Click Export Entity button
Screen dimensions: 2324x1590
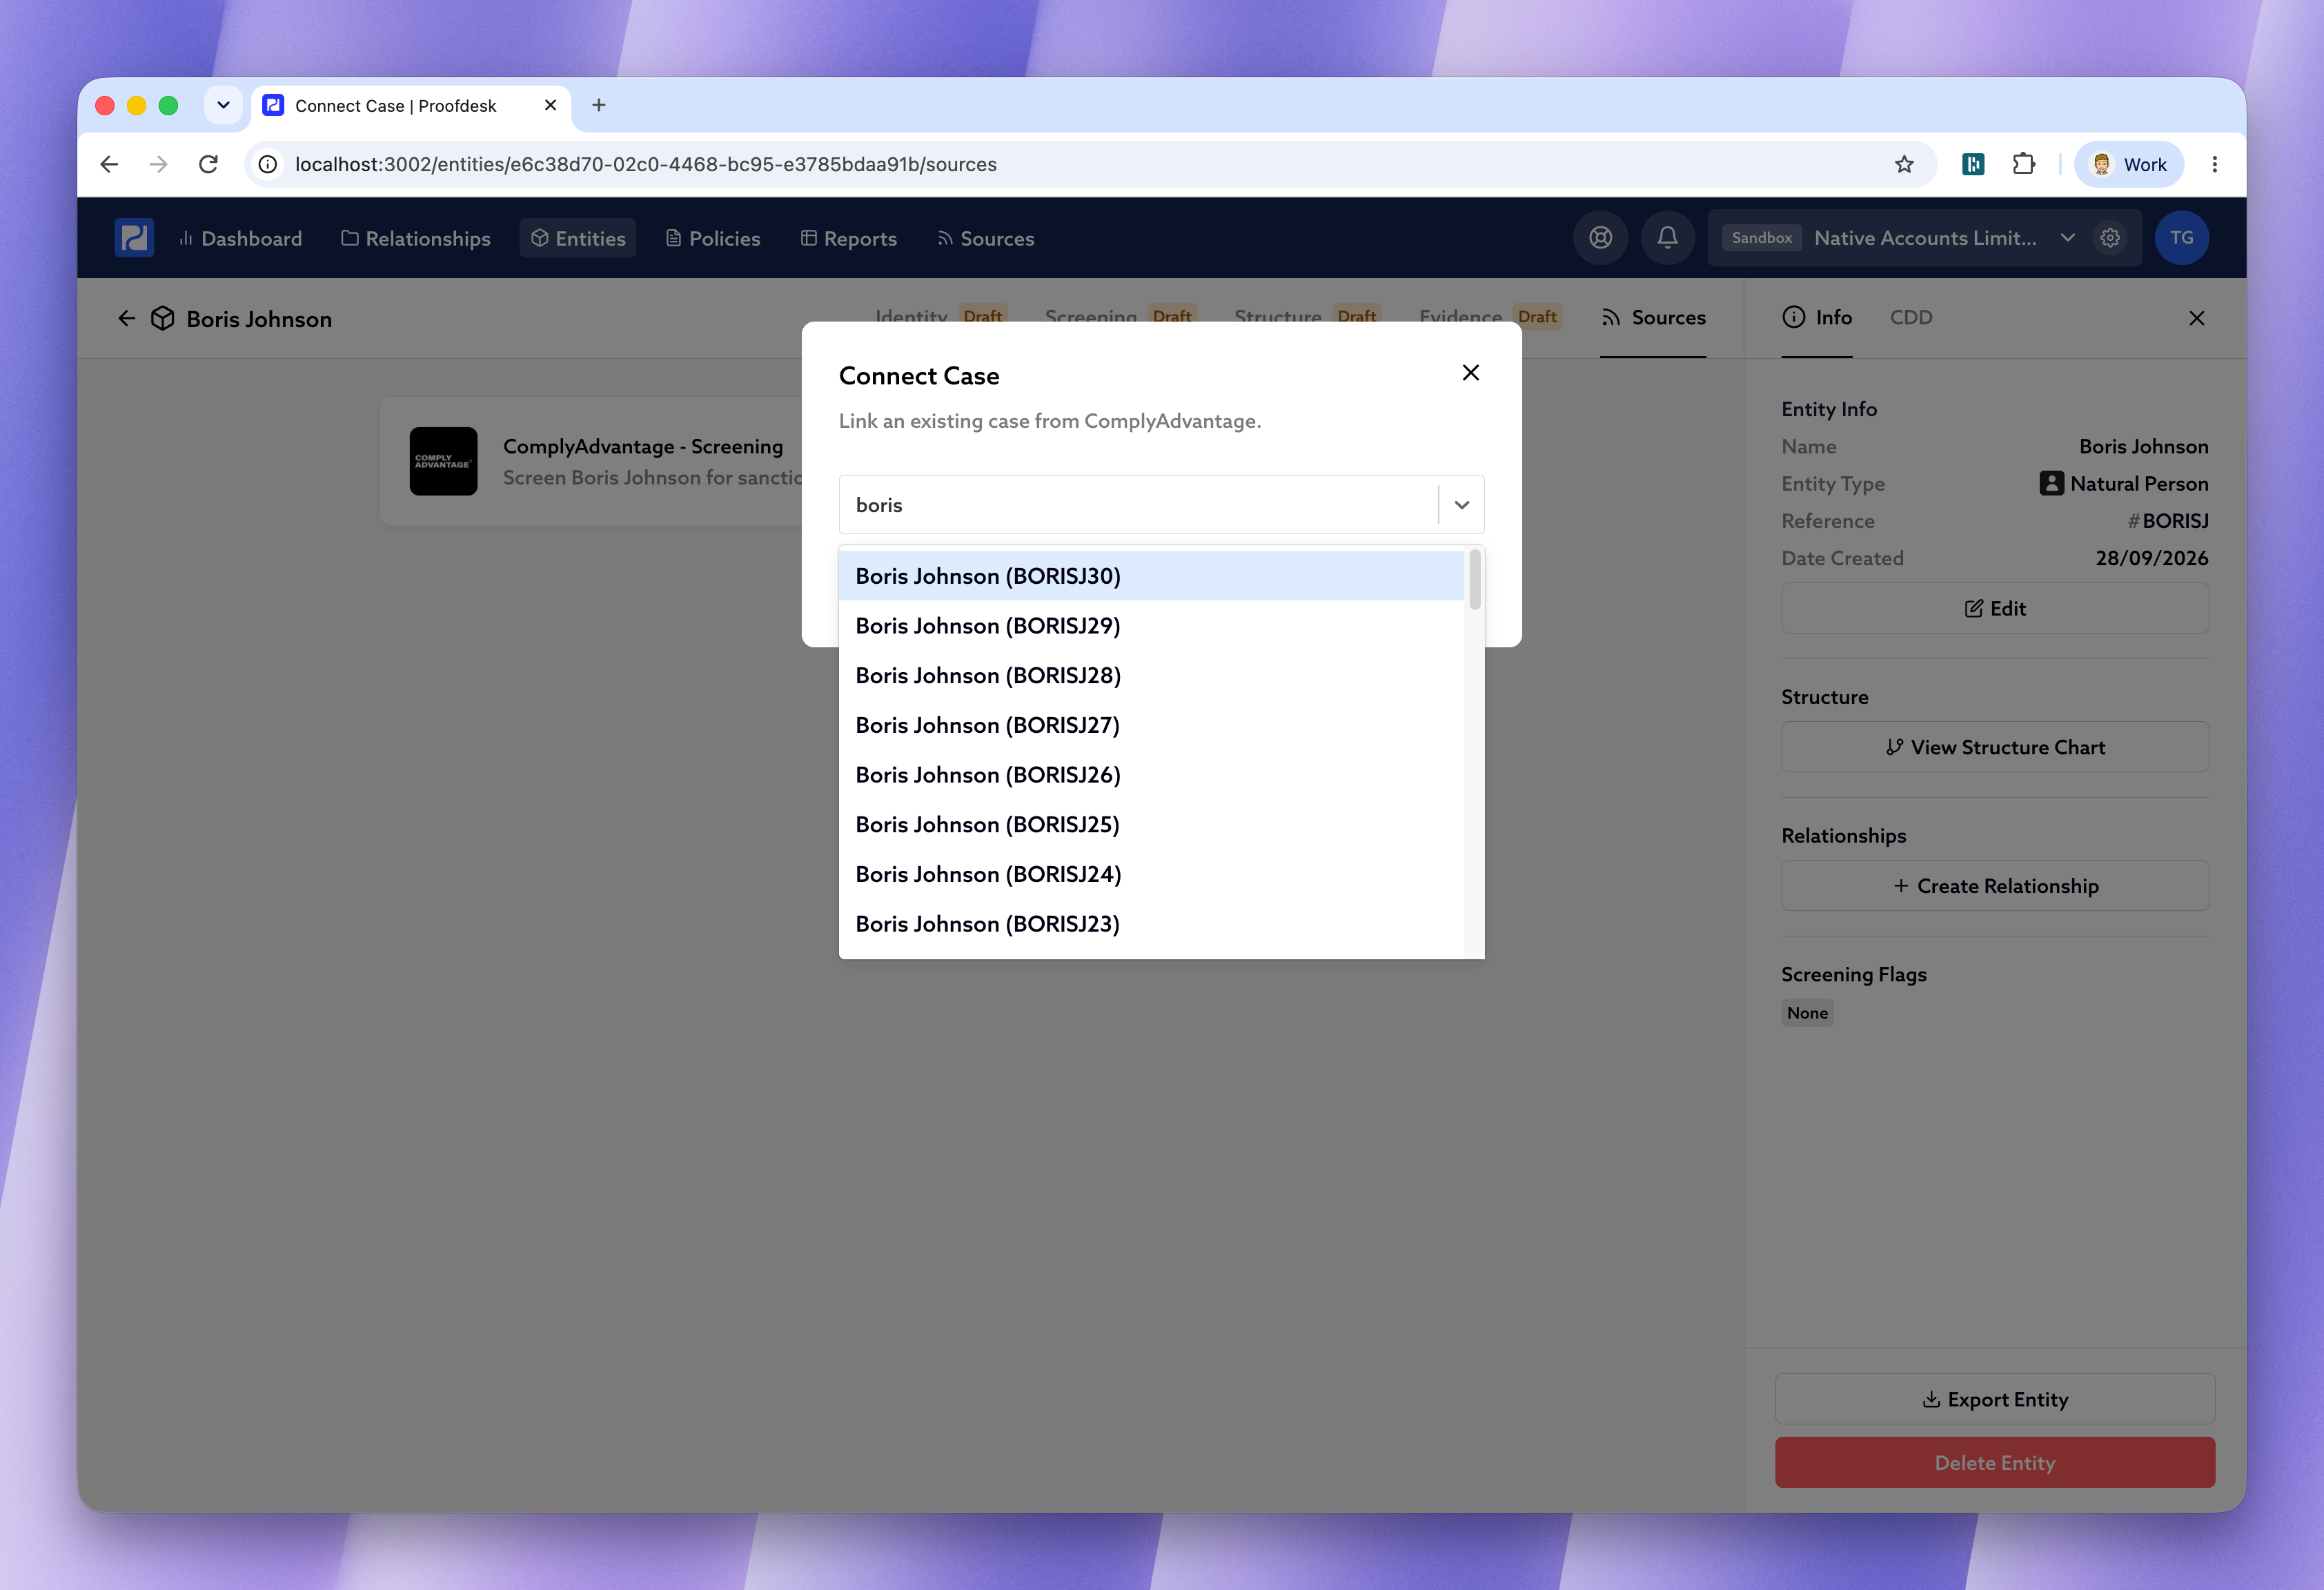coord(1995,1399)
